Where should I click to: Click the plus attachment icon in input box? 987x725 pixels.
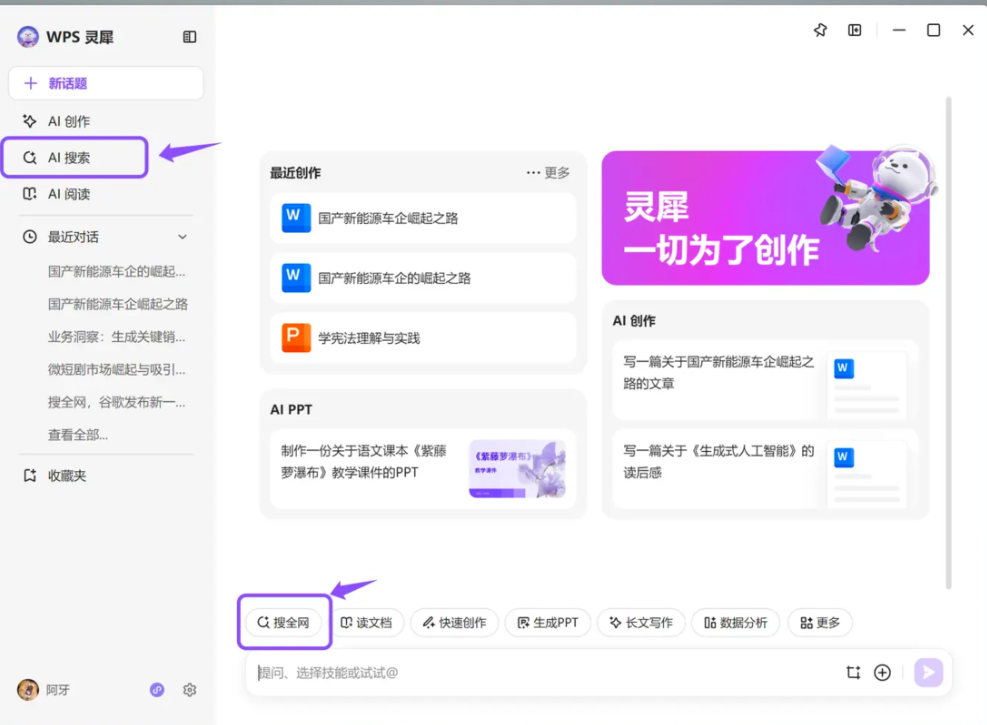(883, 673)
